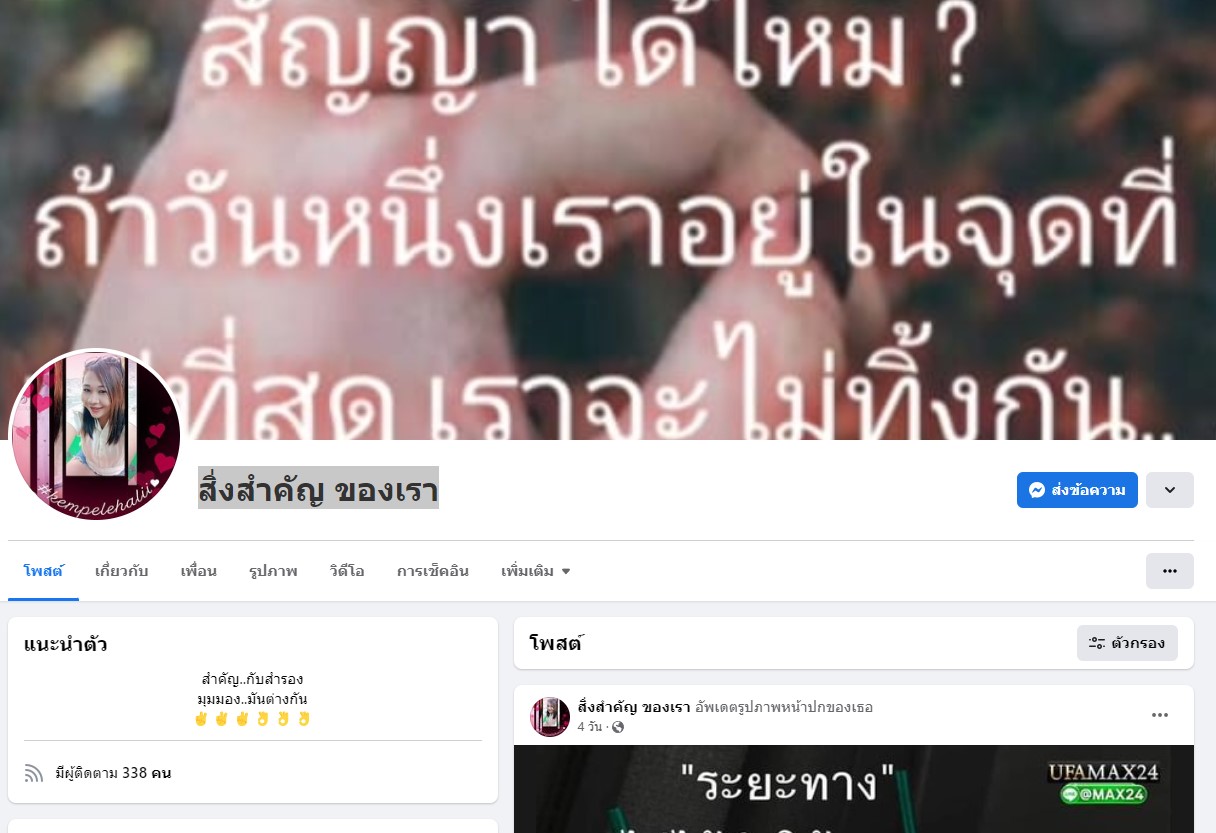Click the post author name link

point(634,707)
